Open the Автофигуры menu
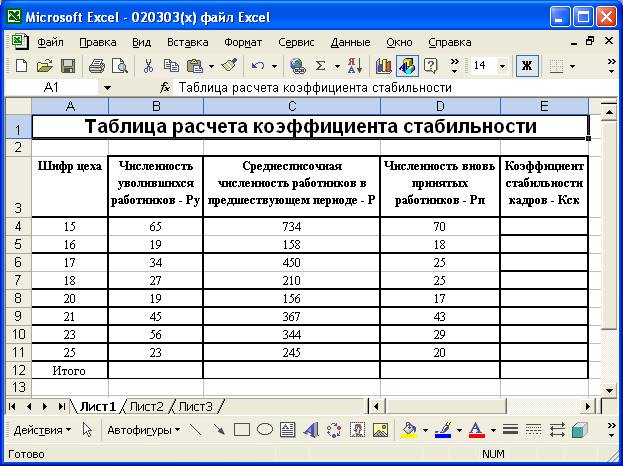 [x=143, y=430]
